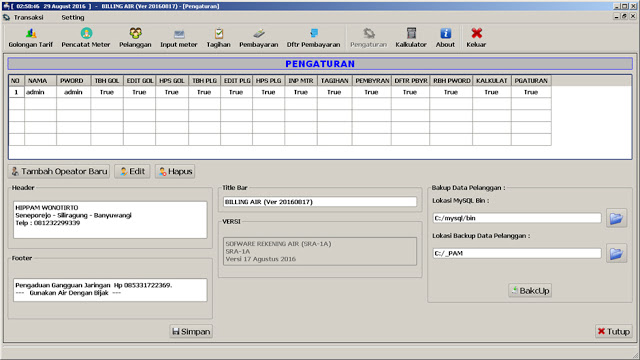640x360 pixels.
Task: Click the True value under EDIT PLG
Action: (x=236, y=92)
